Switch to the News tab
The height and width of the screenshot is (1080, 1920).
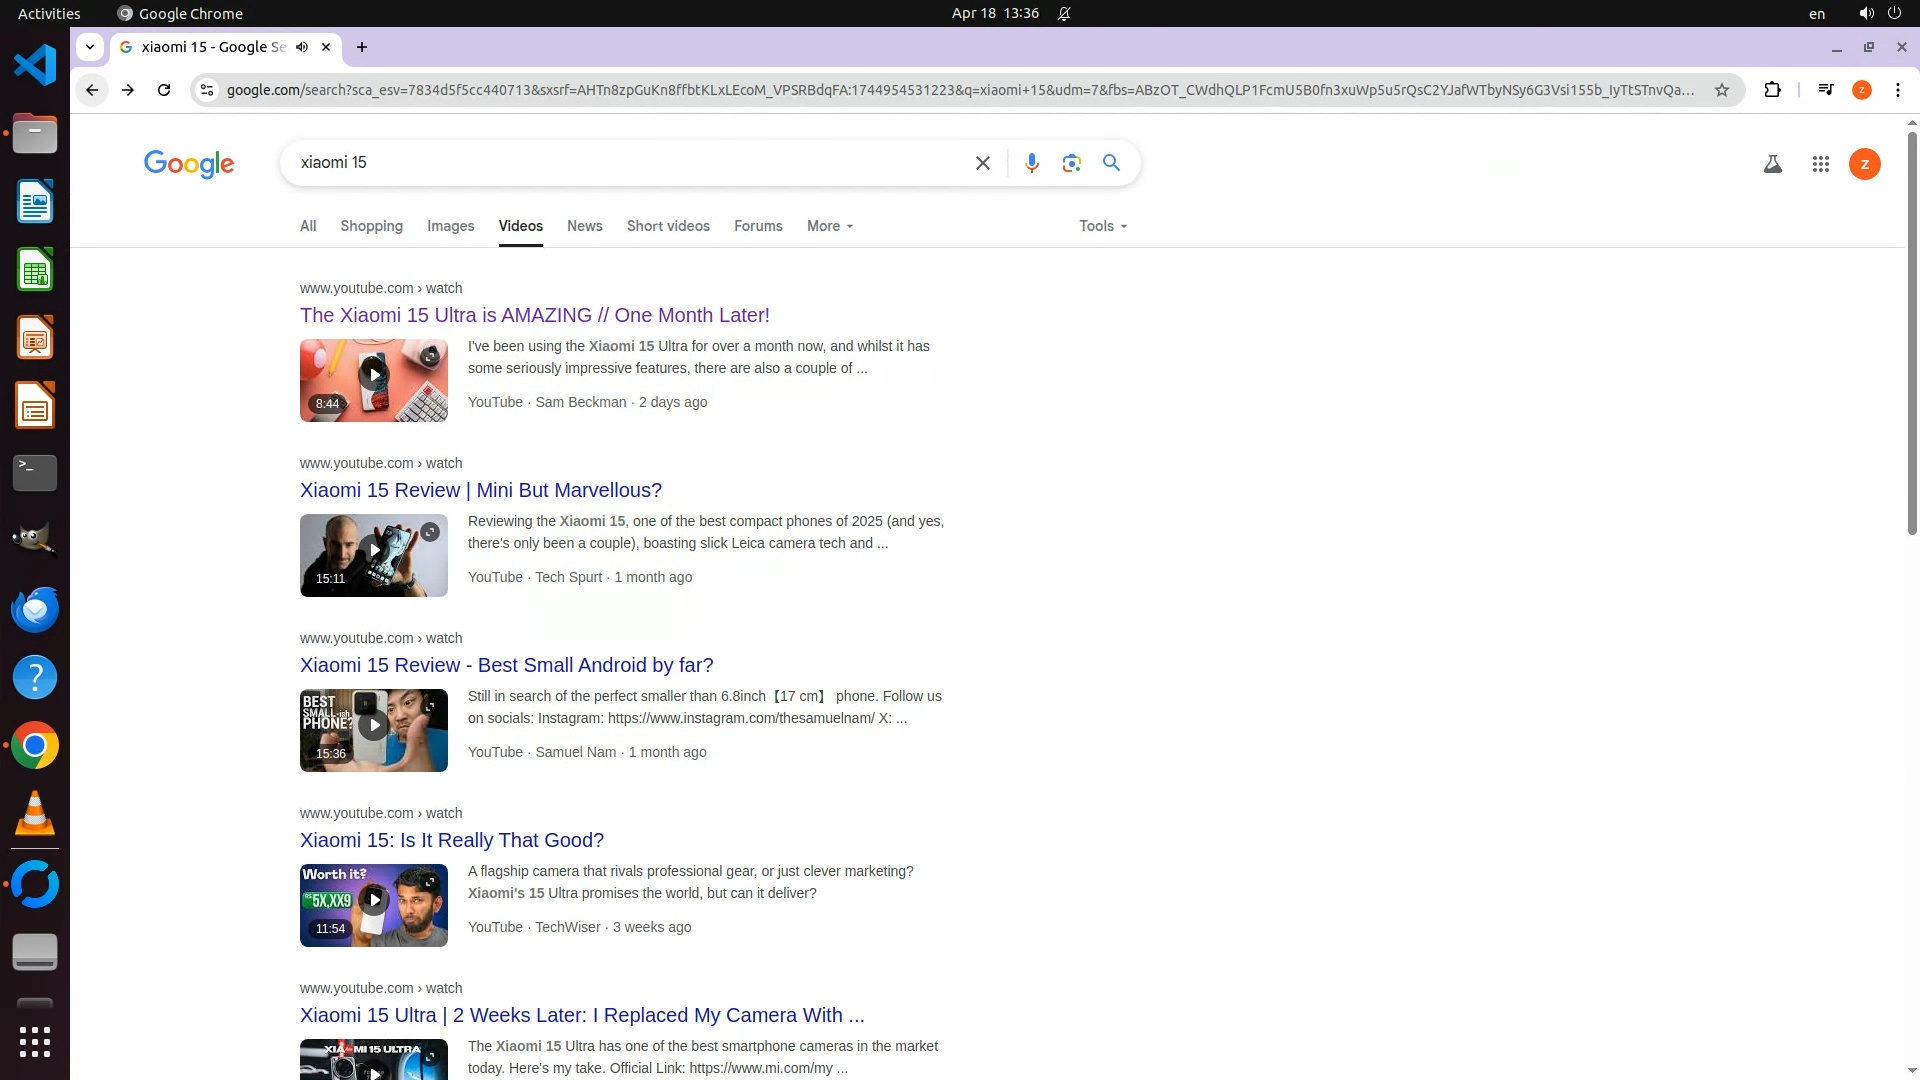tap(584, 226)
